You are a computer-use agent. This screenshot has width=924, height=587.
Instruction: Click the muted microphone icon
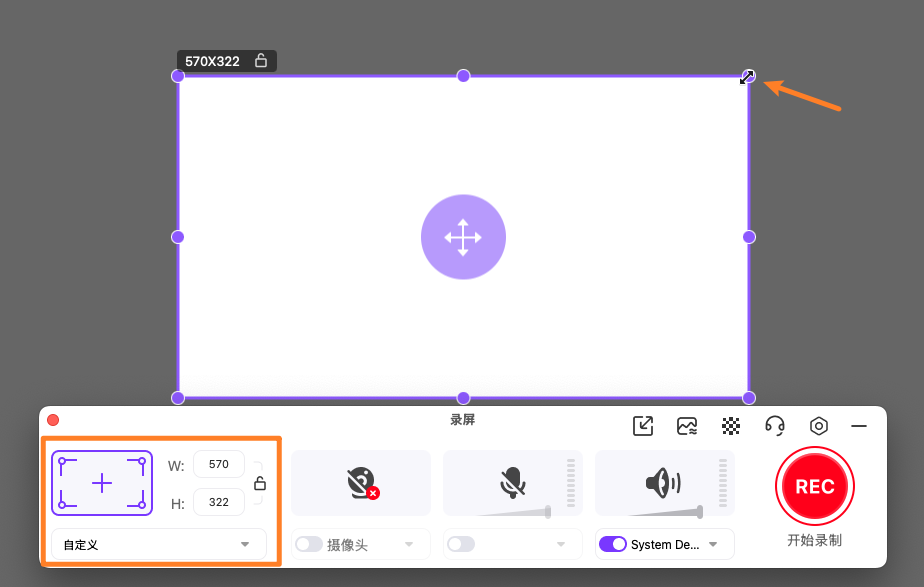[x=513, y=483]
